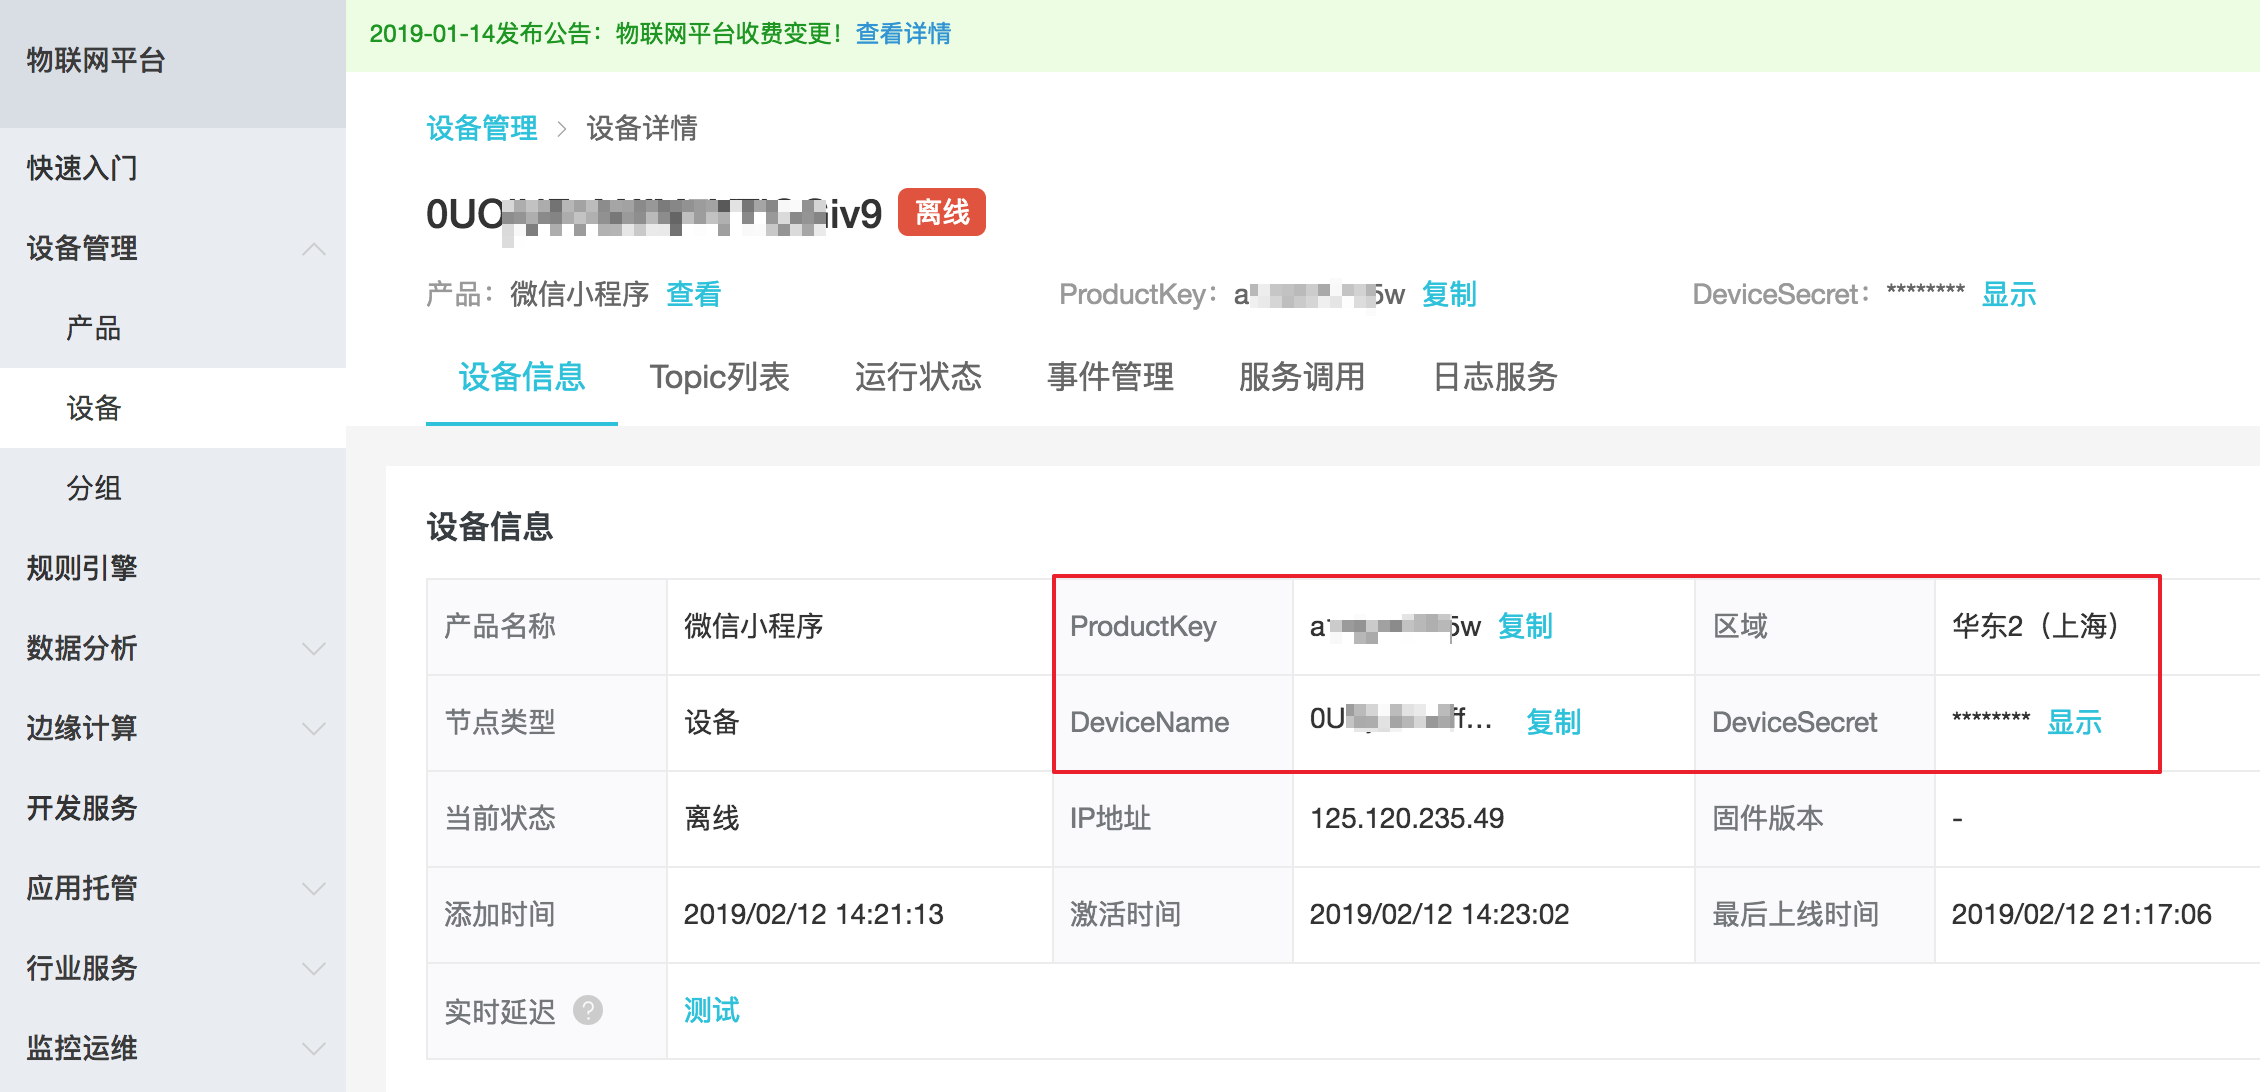Collapse the 设备管理 sidebar section
This screenshot has width=2260, height=1092.
(x=313, y=249)
